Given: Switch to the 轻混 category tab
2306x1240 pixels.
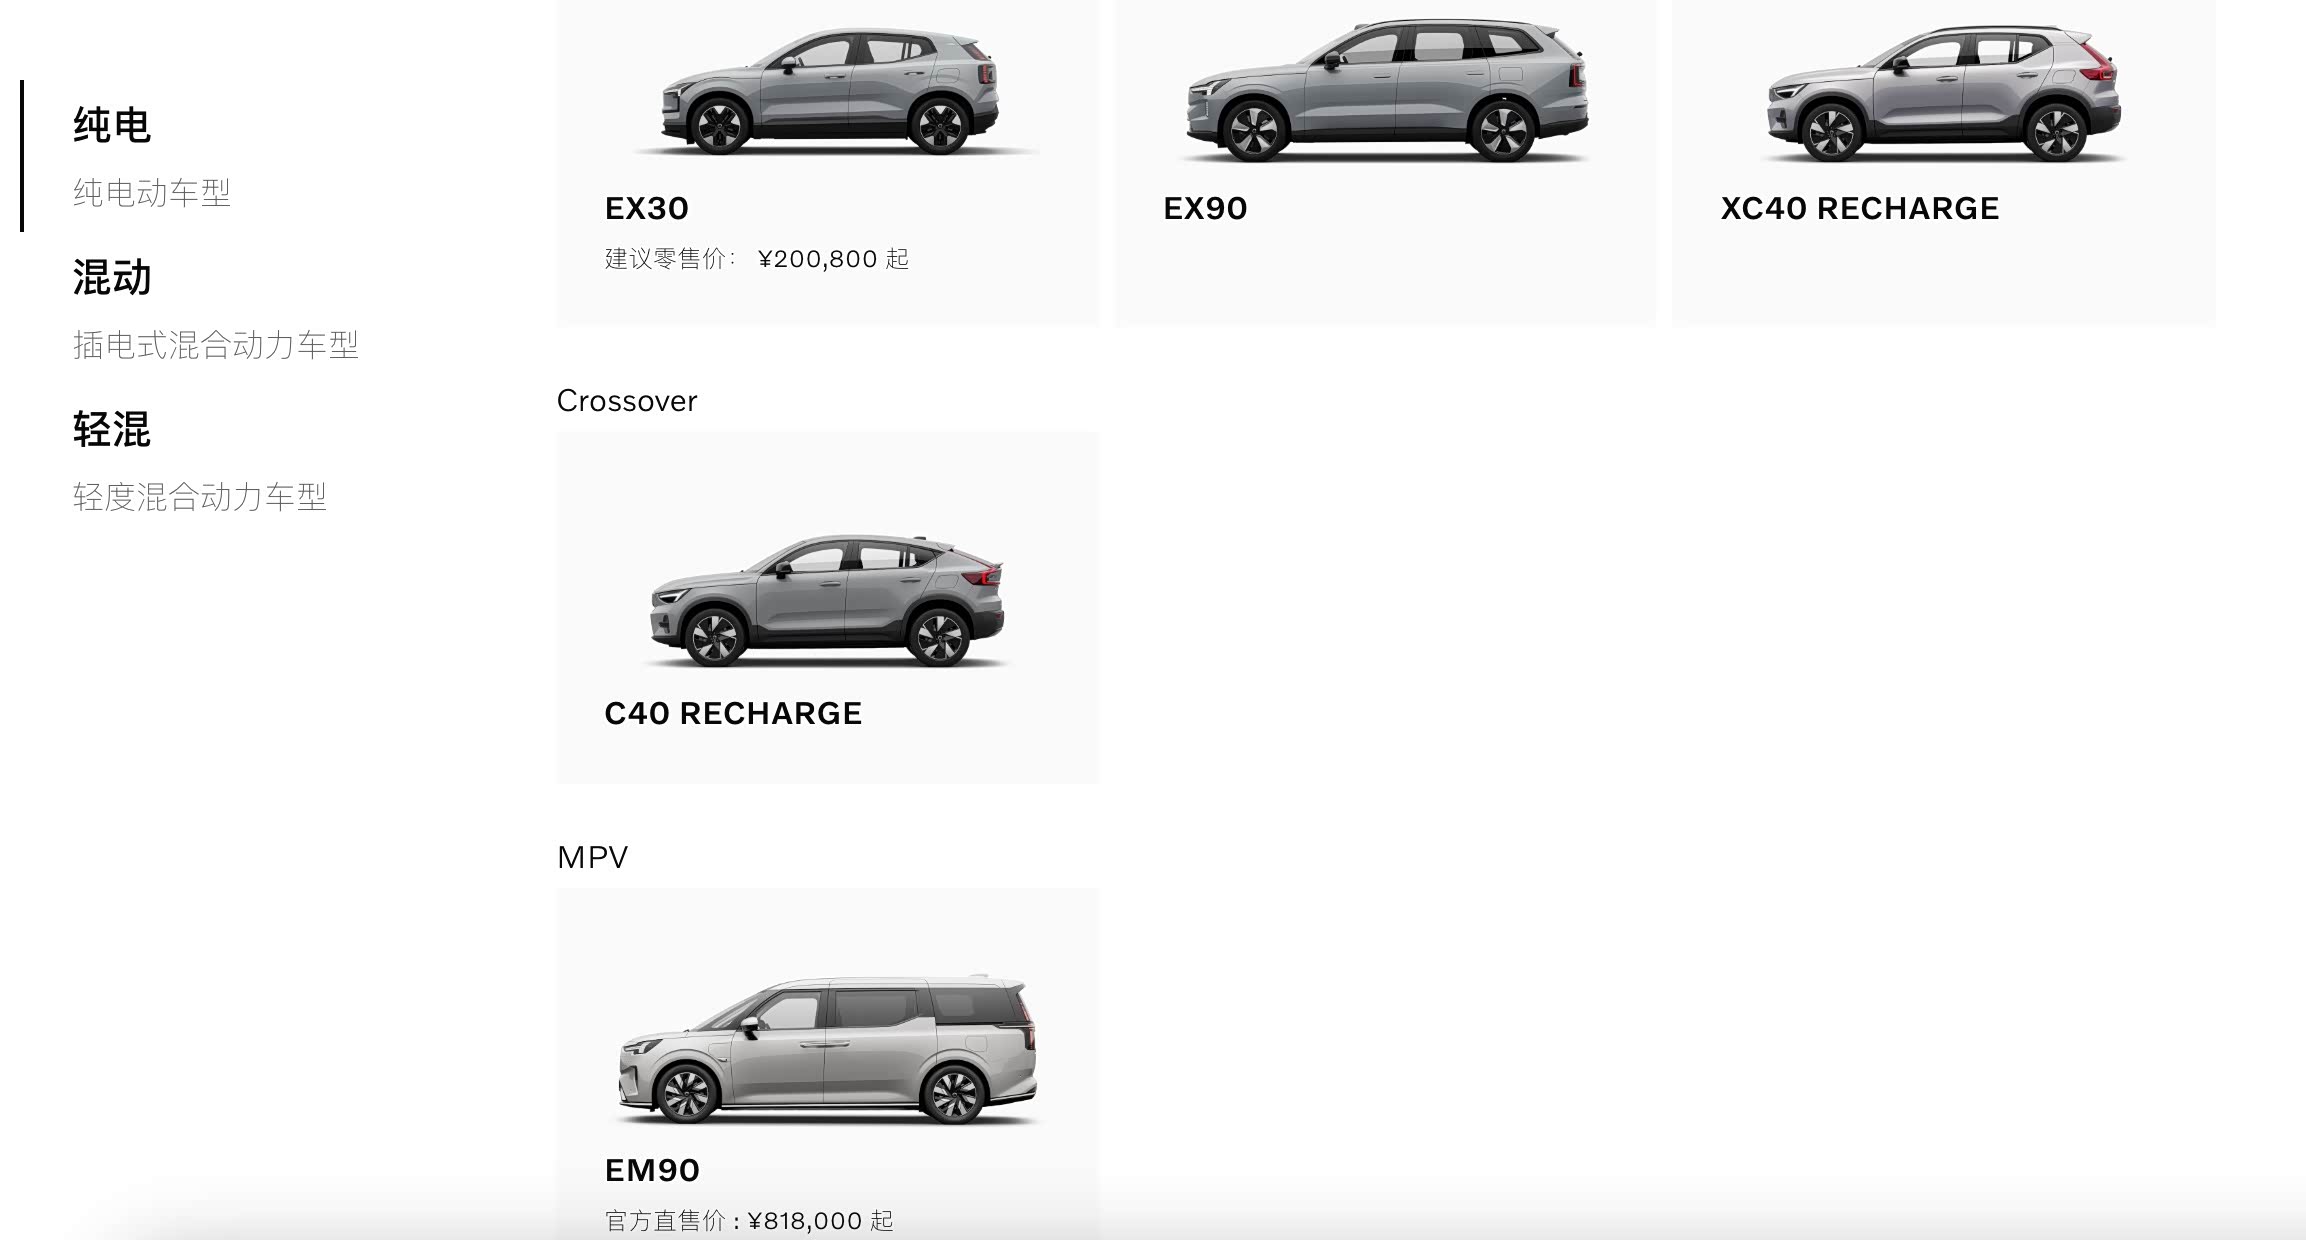Looking at the screenshot, I should tap(112, 430).
